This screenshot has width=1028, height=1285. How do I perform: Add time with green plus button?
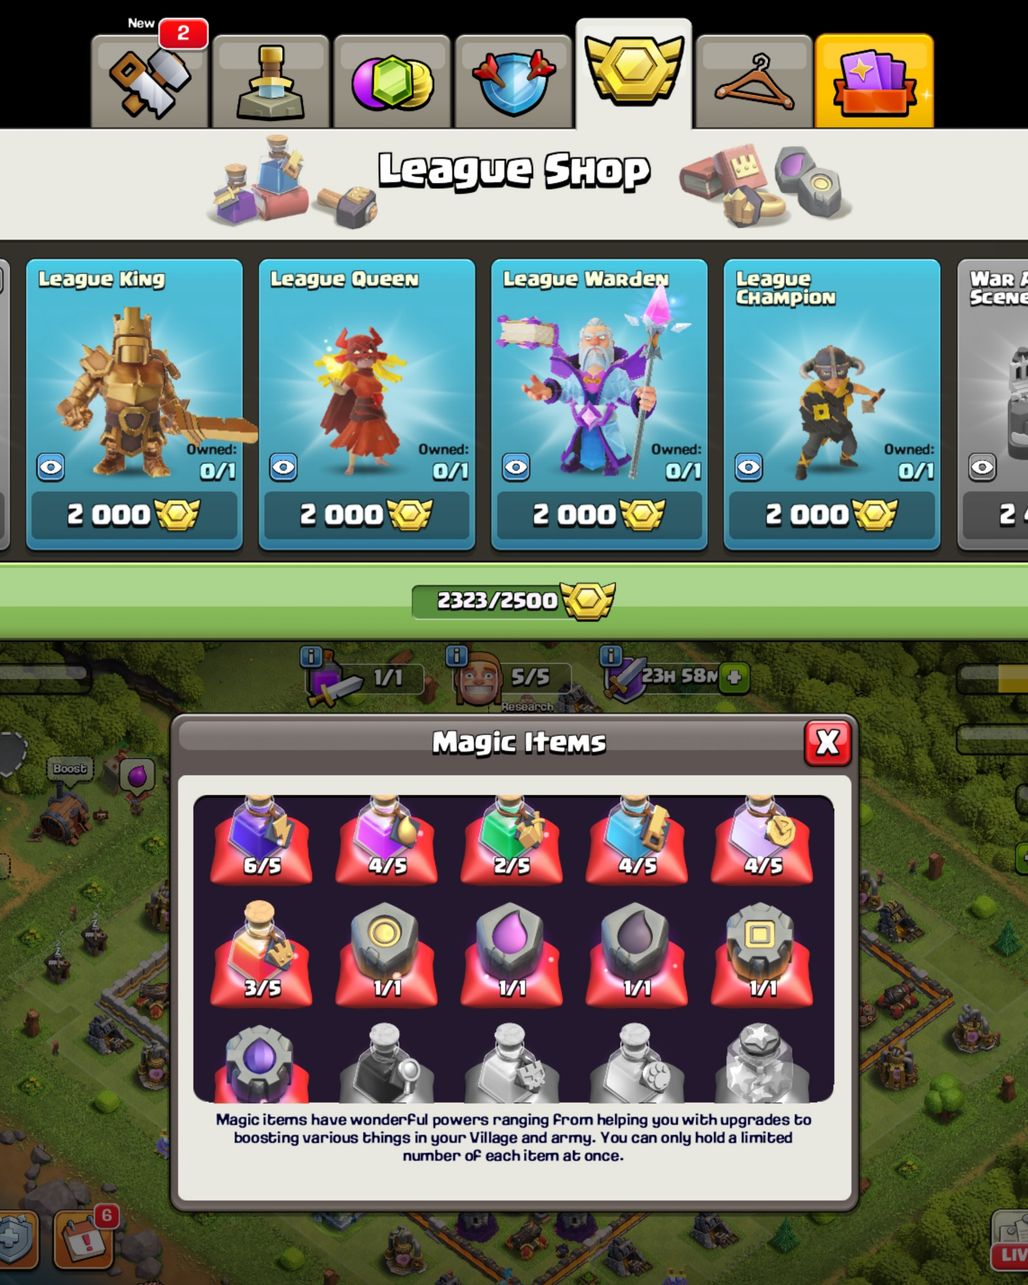(x=734, y=677)
